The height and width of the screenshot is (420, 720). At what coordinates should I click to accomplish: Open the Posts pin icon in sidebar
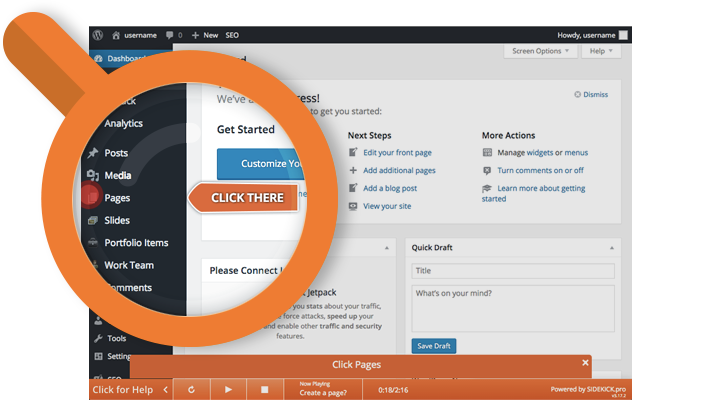click(x=92, y=153)
